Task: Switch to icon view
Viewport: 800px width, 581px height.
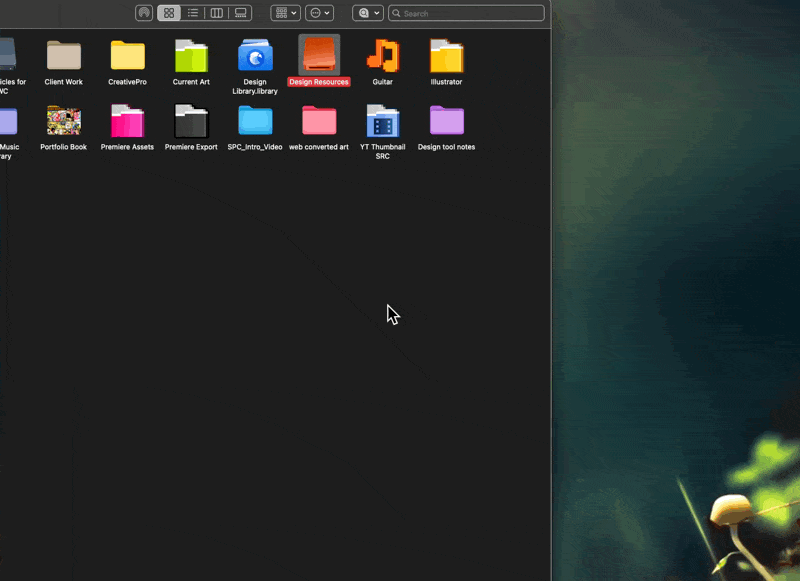Action: point(169,13)
